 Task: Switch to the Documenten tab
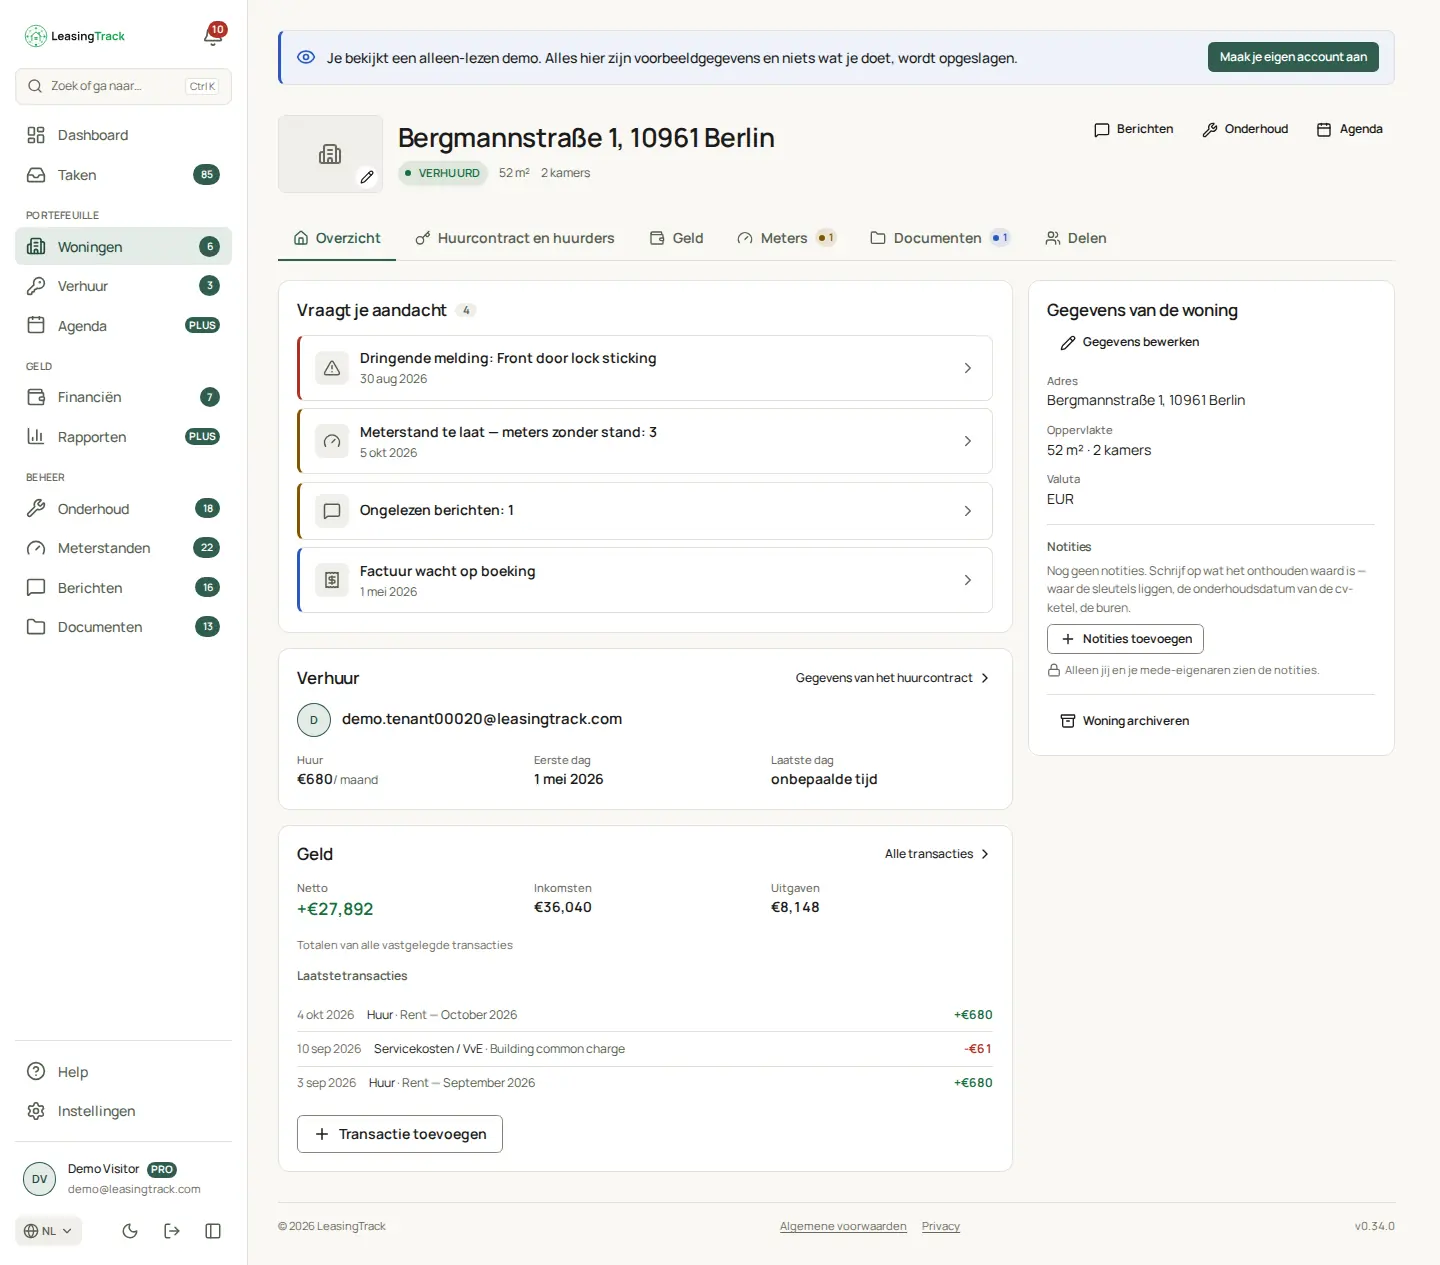pyautogui.click(x=940, y=238)
